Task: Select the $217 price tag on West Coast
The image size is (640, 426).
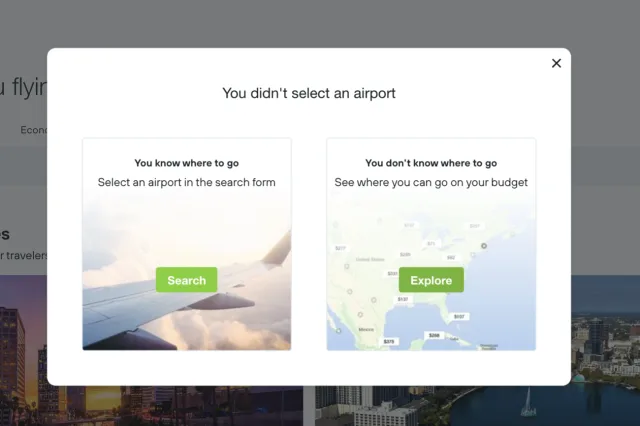Action: 340,248
